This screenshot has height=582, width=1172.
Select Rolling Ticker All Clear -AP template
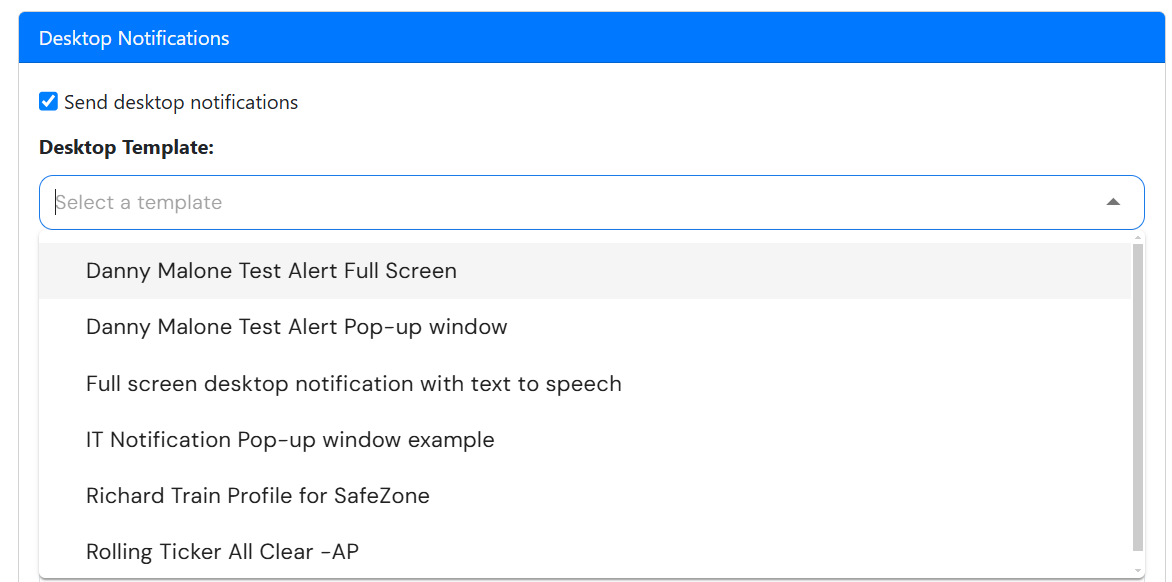click(585, 552)
